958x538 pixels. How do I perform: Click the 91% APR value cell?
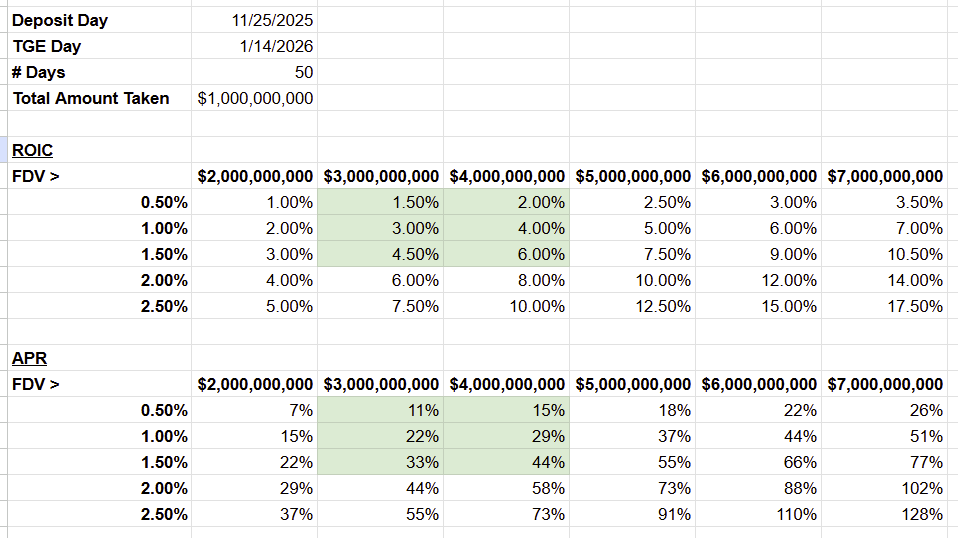675,514
